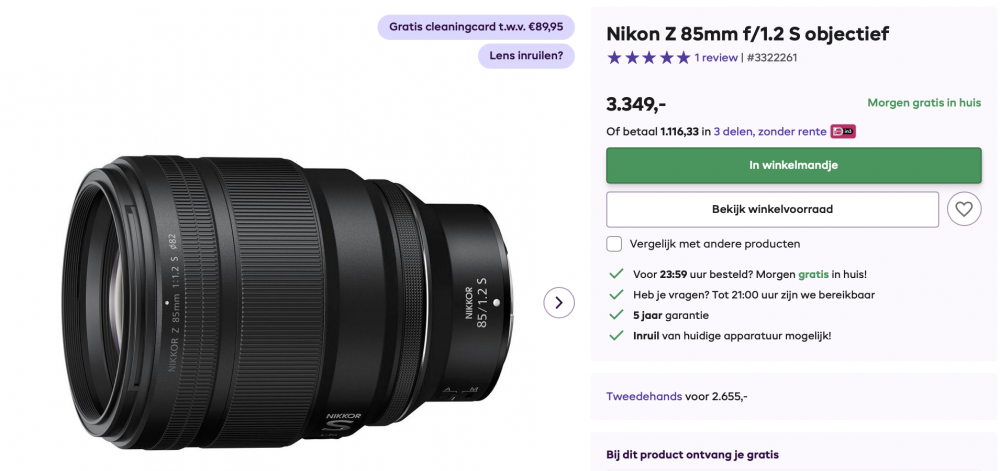
Task: Click Bij dit product ontvang je gratis
Action: click(692, 455)
